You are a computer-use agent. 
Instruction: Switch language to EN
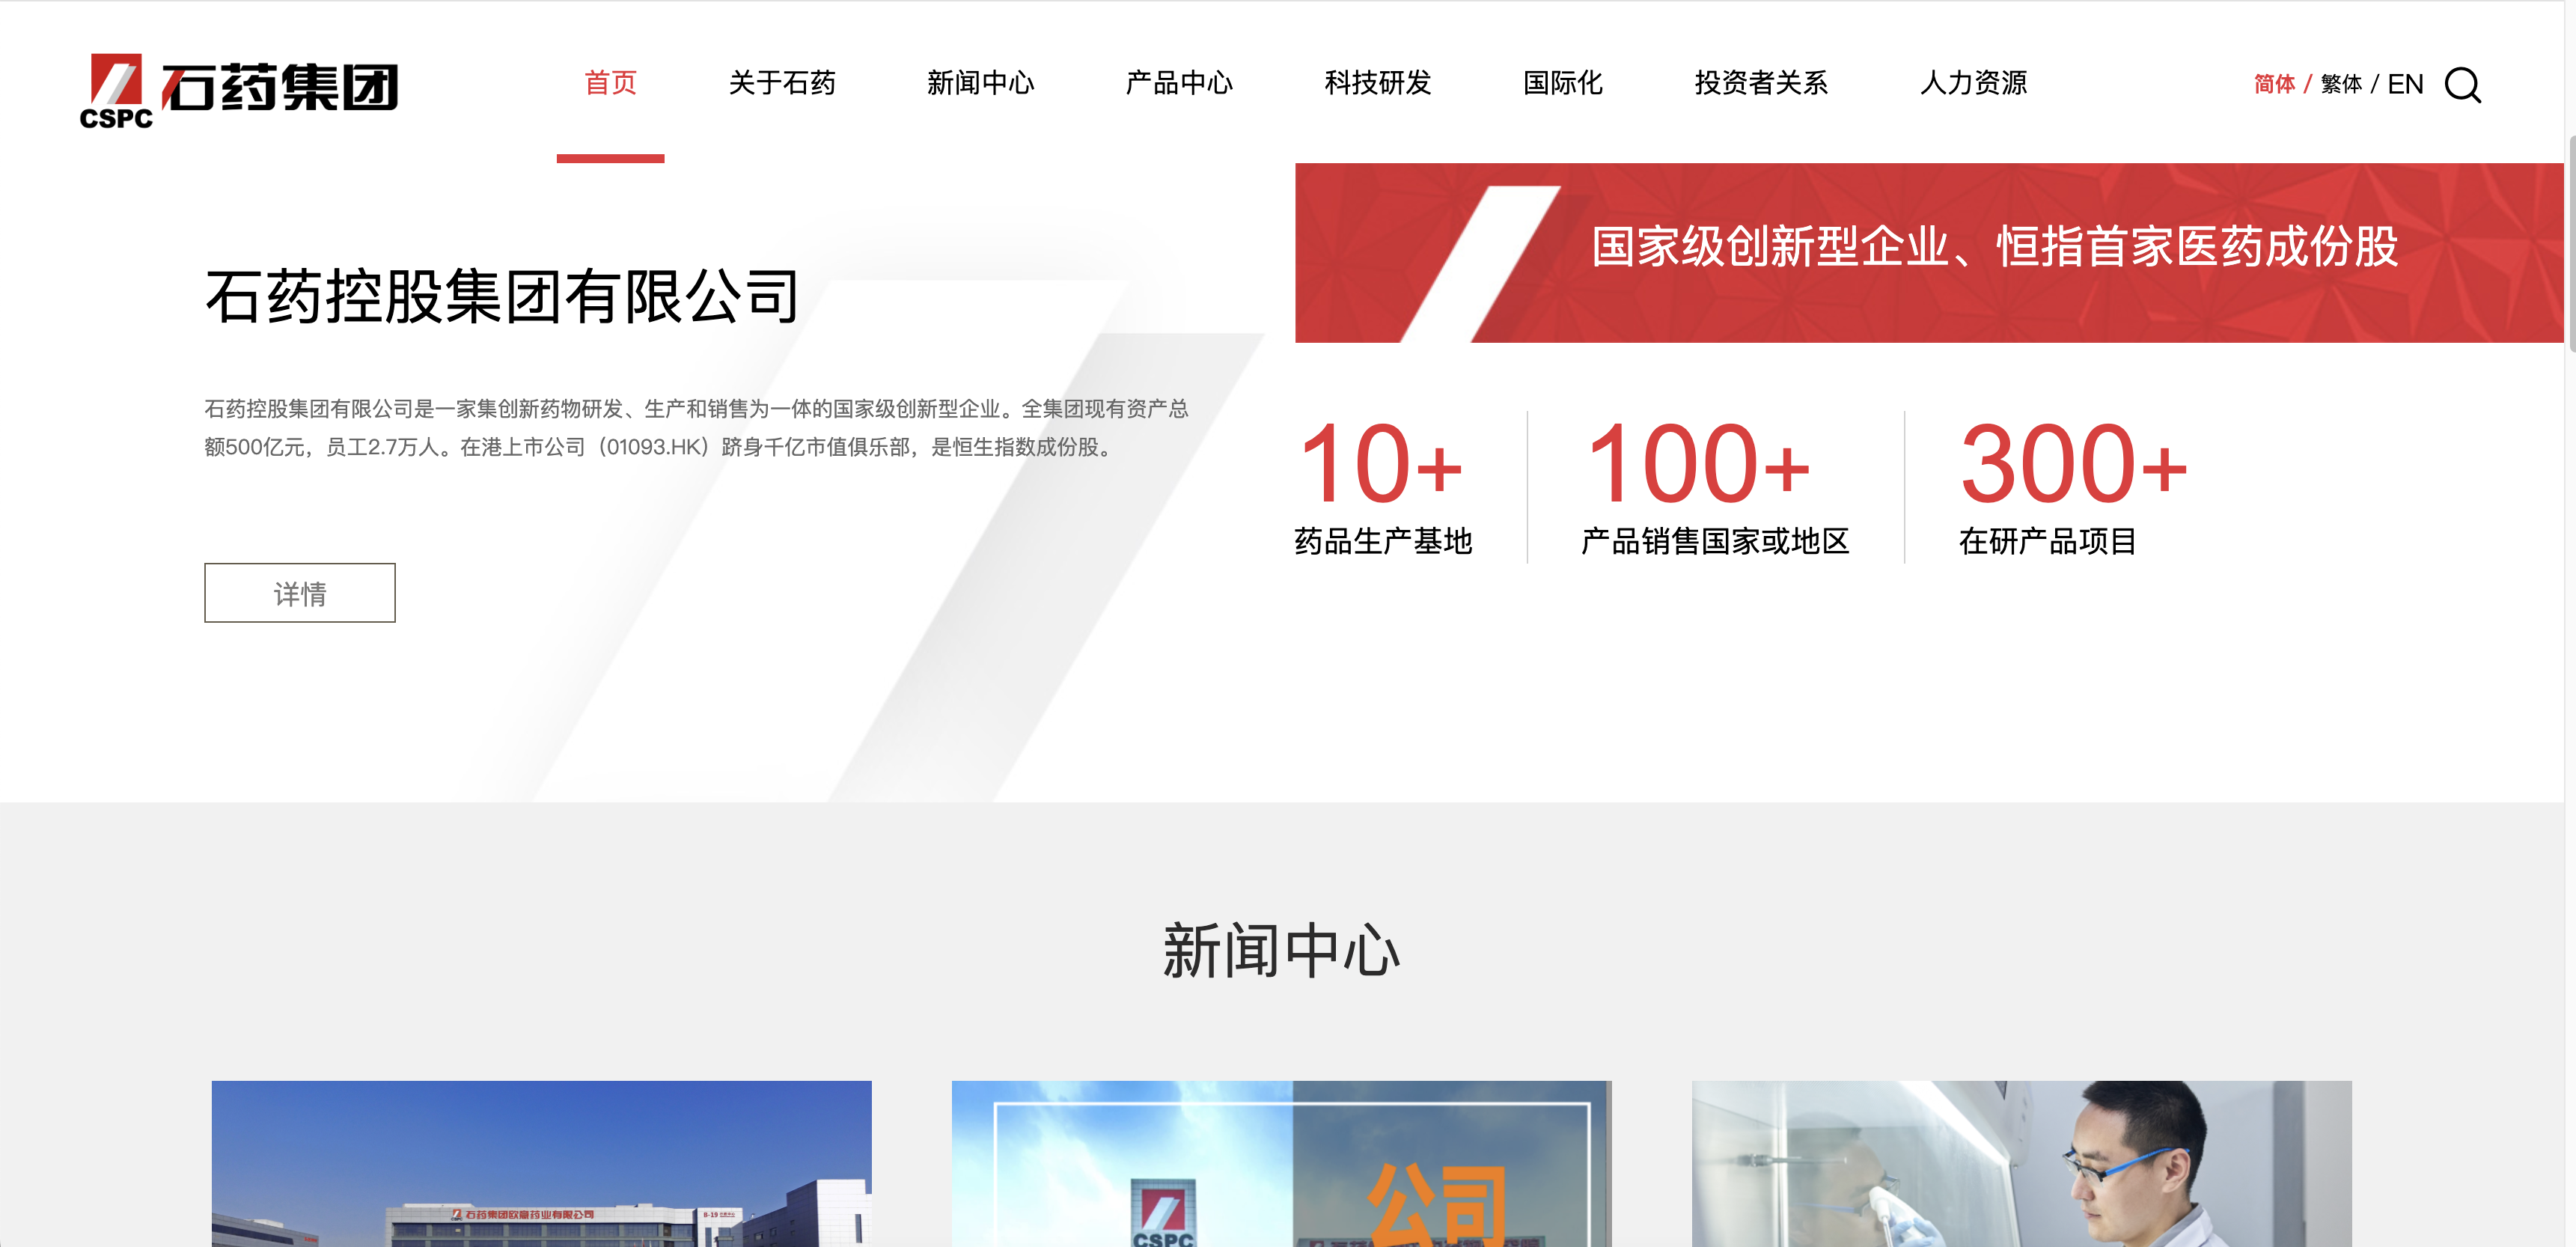(x=2405, y=84)
